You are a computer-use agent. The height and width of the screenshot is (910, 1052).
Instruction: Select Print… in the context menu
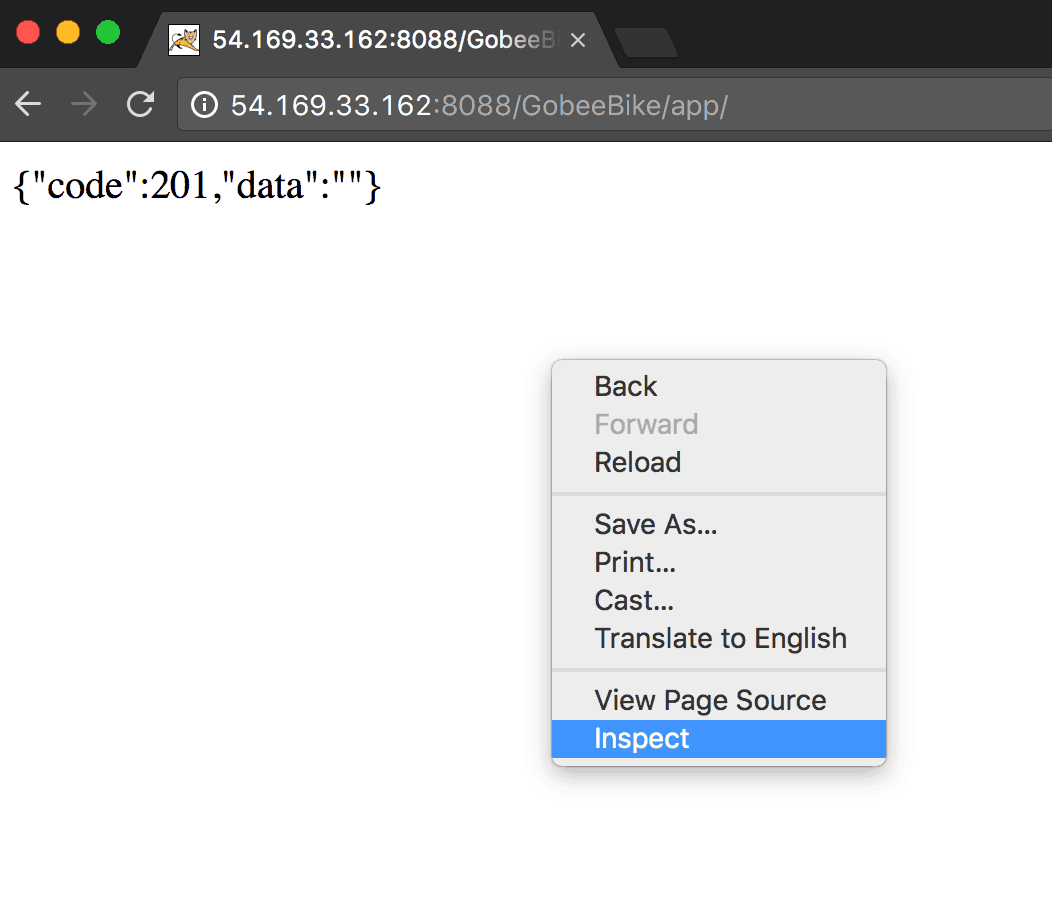[635, 562]
